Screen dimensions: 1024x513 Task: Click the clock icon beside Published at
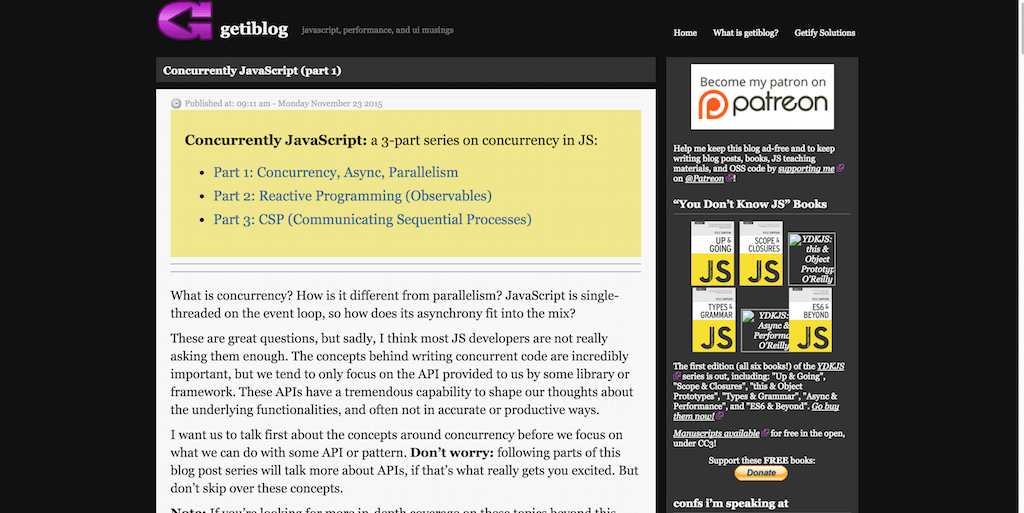click(176, 103)
